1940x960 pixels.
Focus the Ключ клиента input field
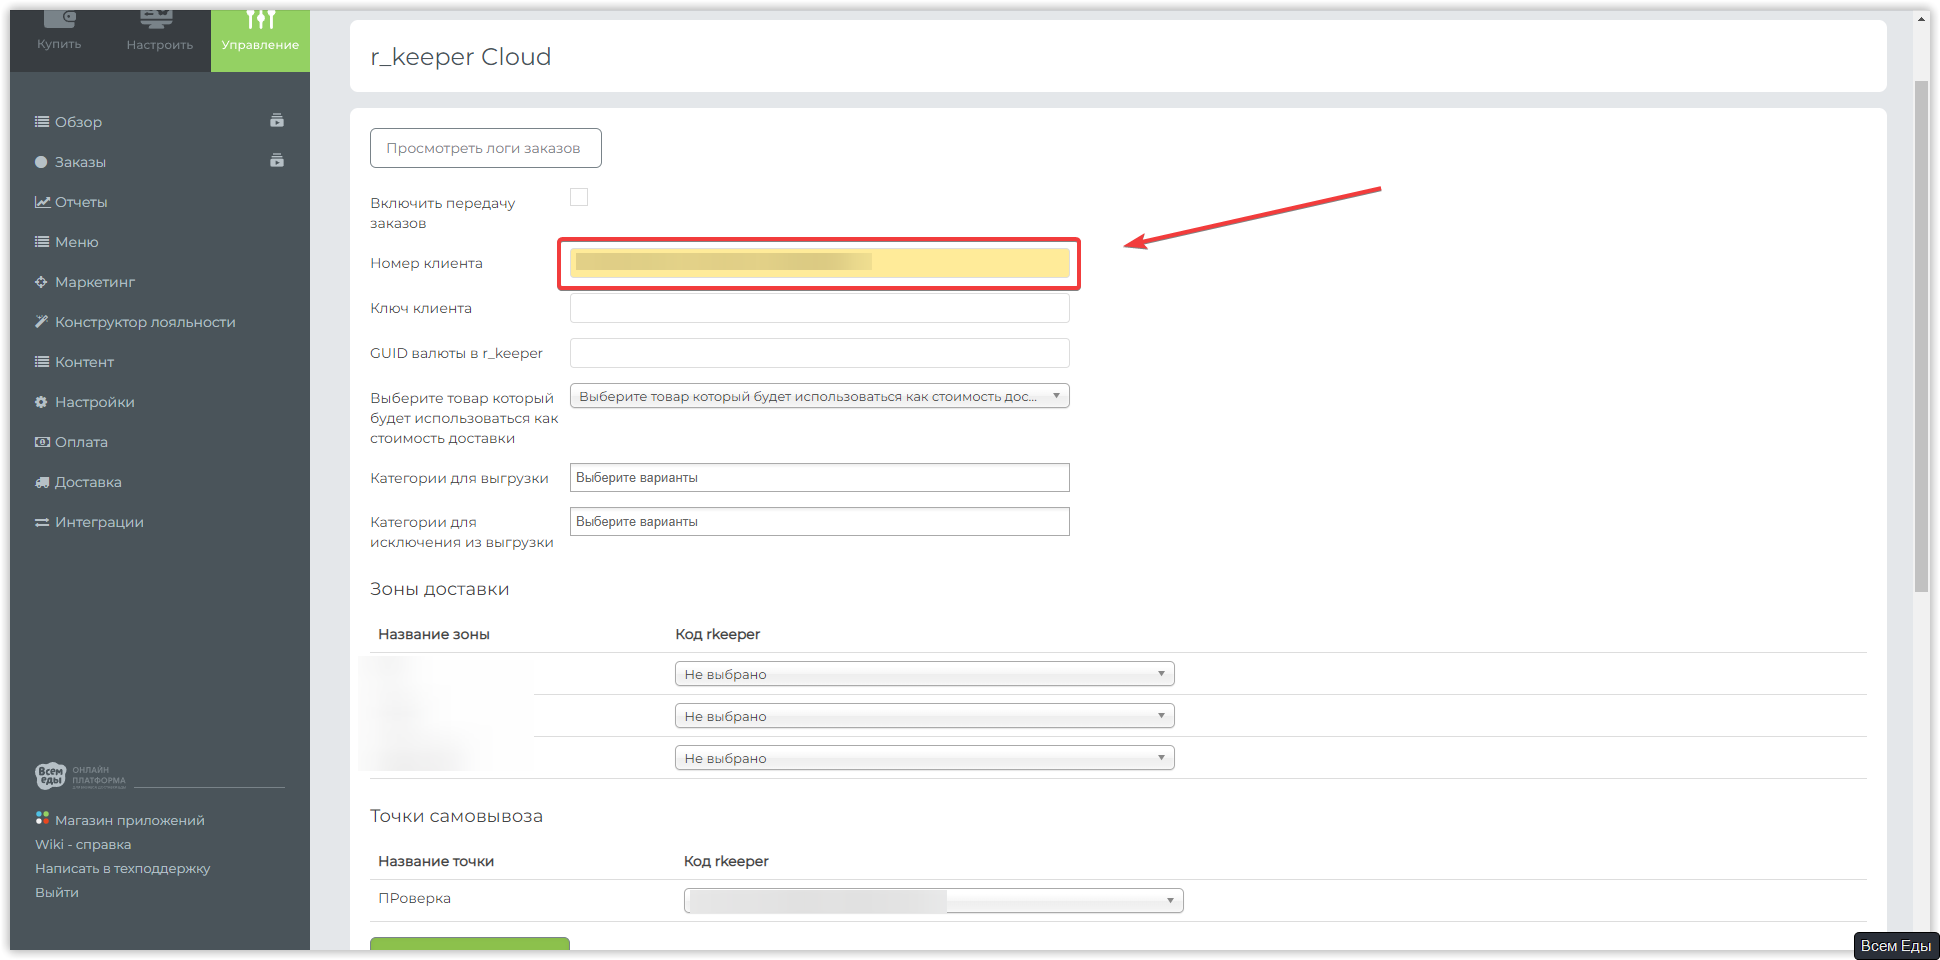[820, 308]
